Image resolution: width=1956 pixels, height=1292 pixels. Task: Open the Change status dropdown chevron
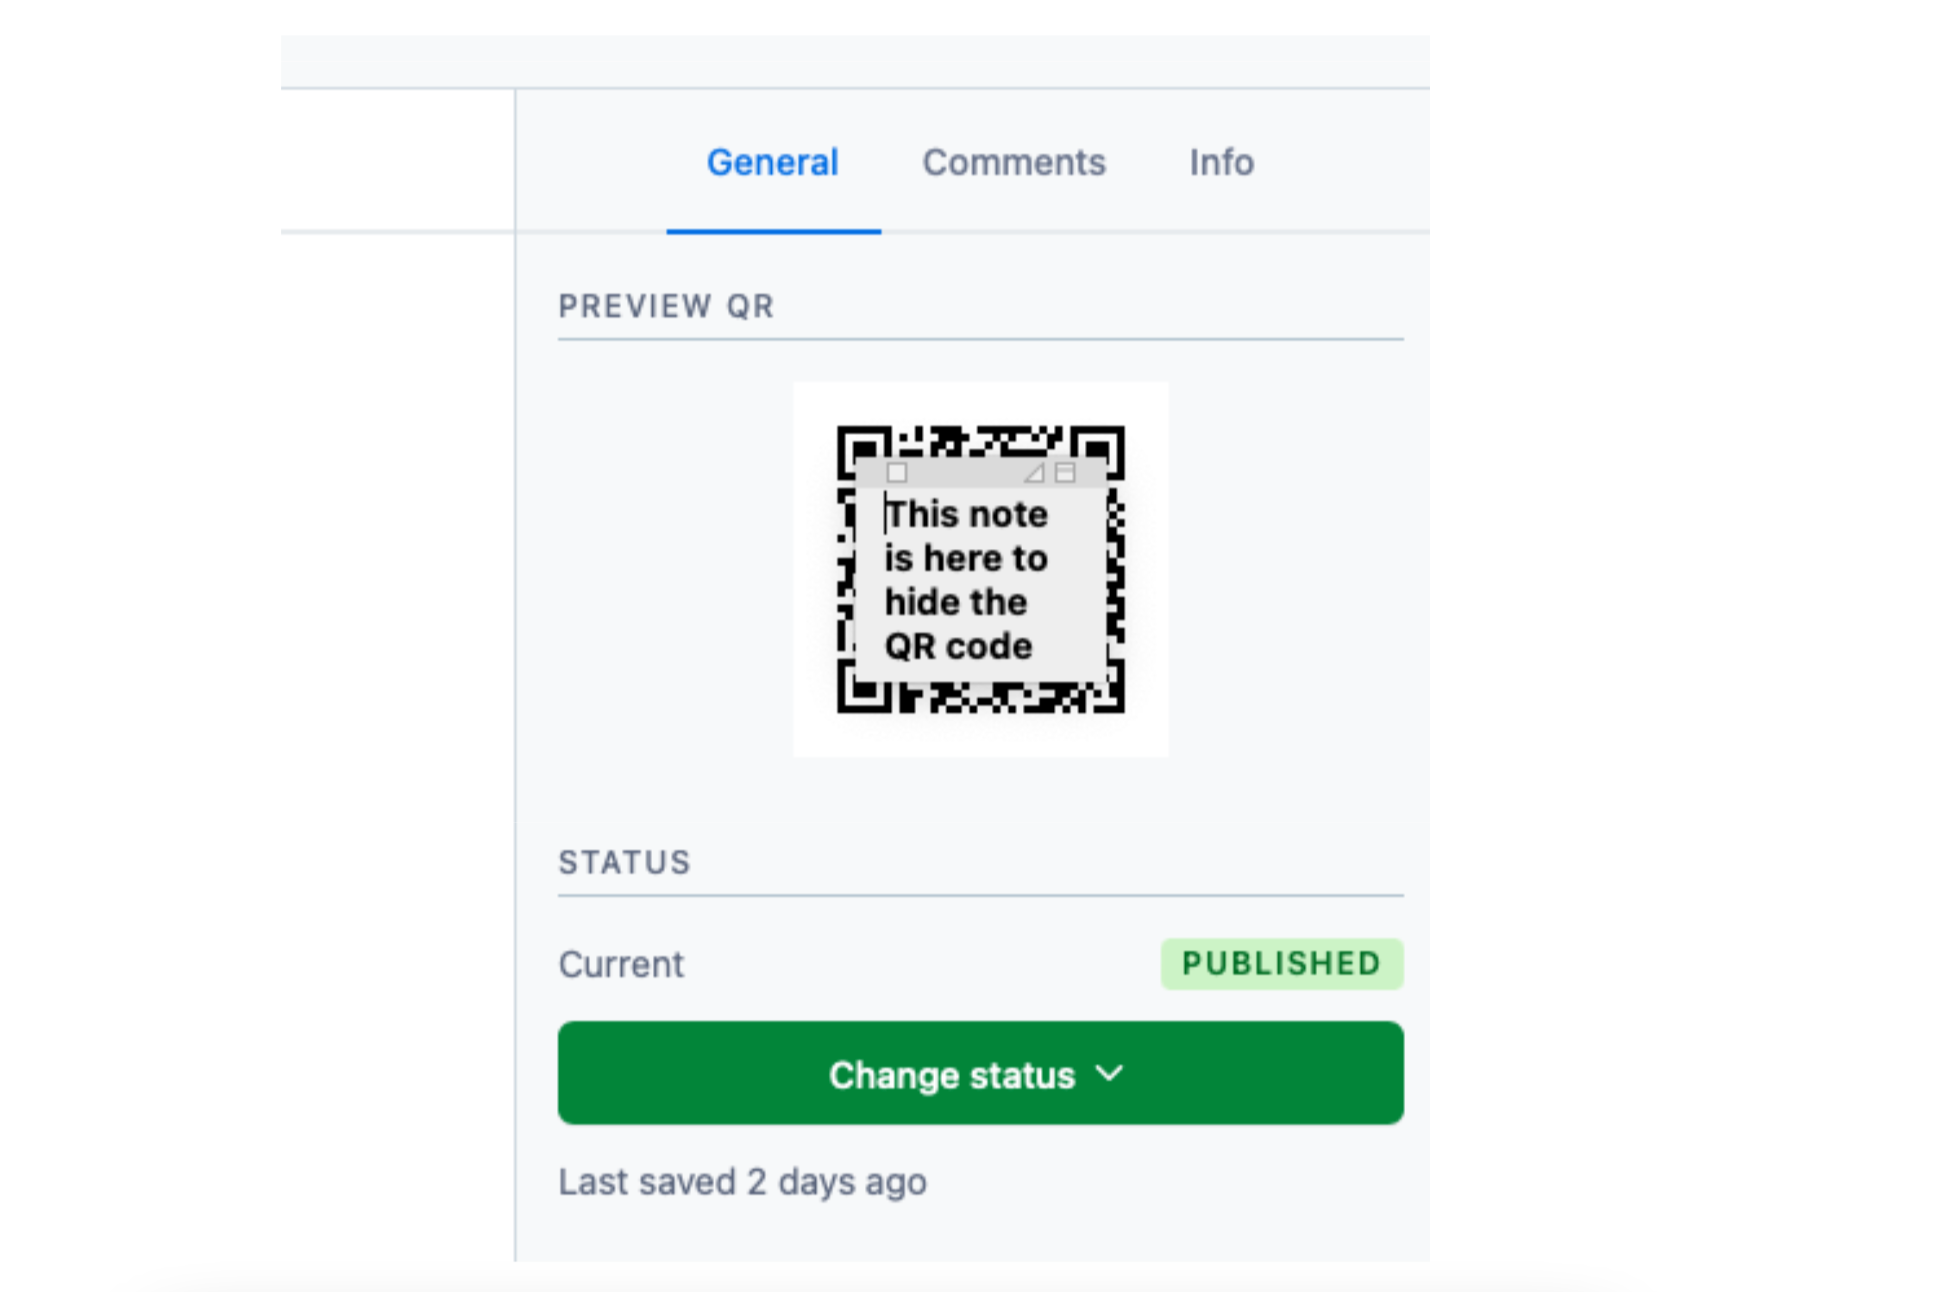coord(1110,1074)
